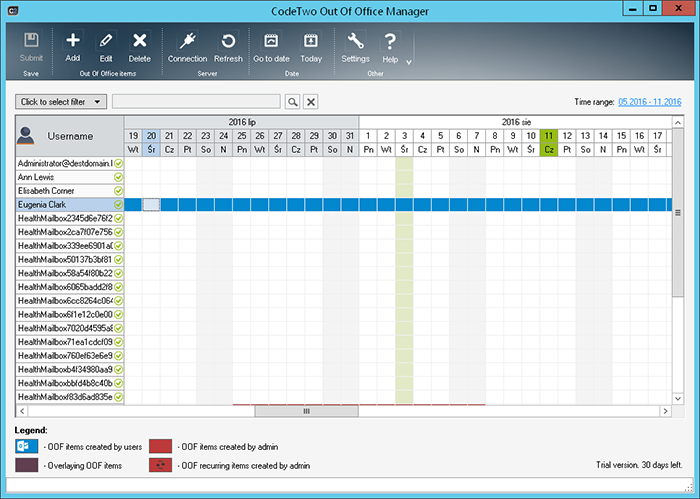Select the Administrator@destdomain user row
The image size is (700, 499).
[70, 163]
